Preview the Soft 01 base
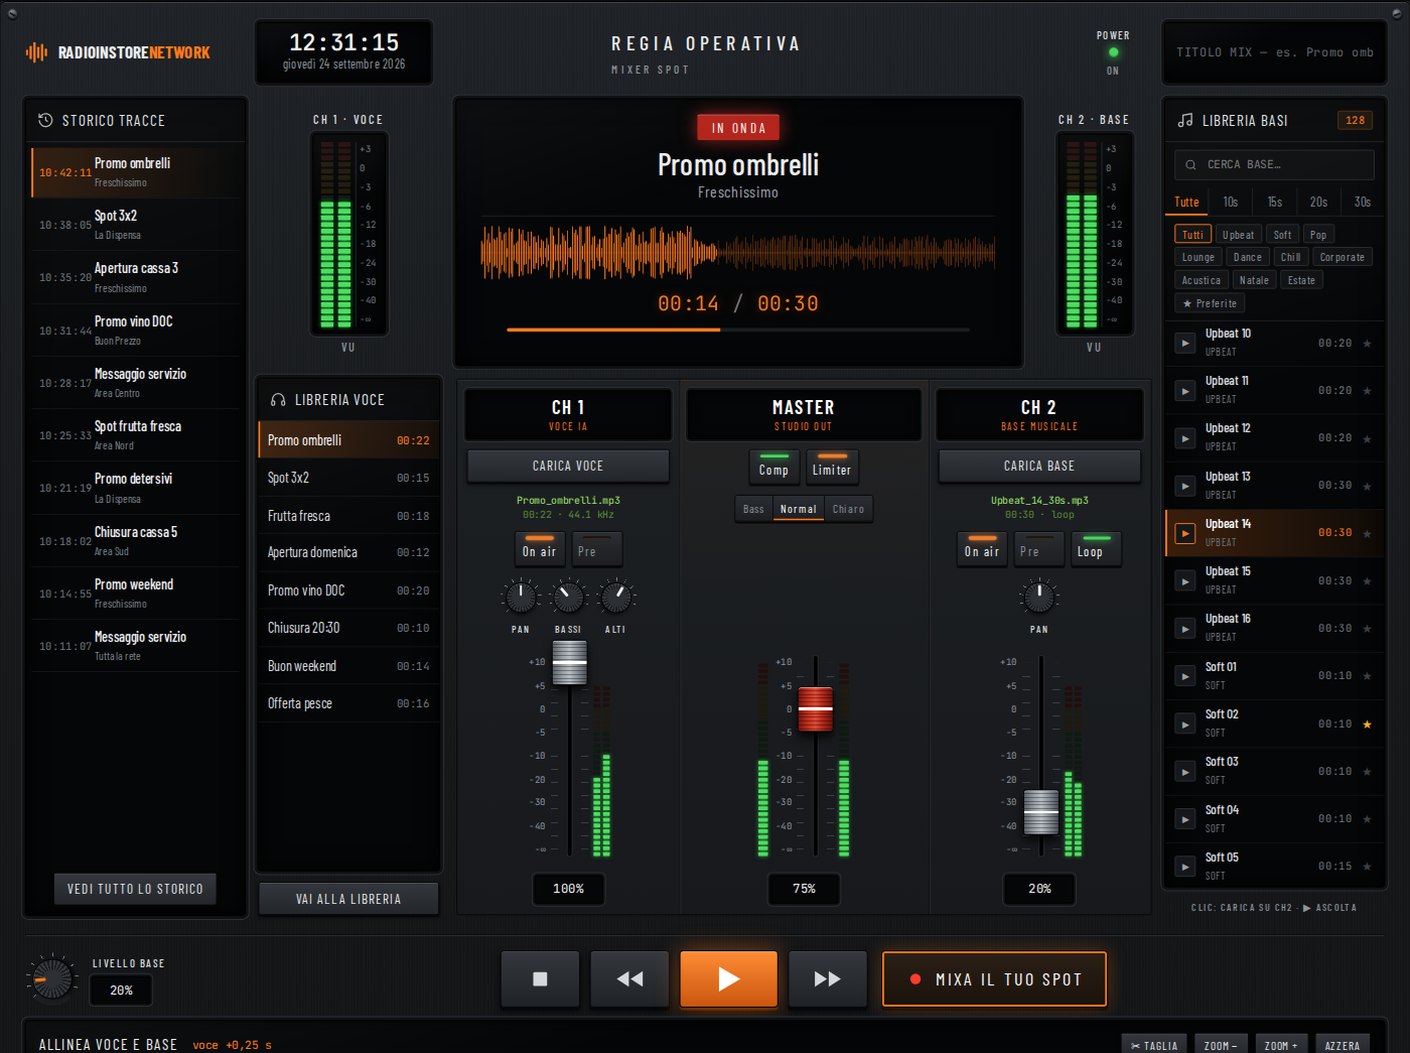Image resolution: width=1410 pixels, height=1053 pixels. click(1185, 676)
